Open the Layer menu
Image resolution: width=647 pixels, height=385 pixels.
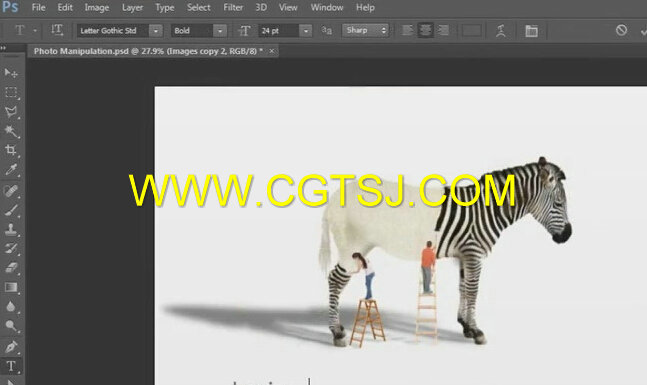coord(132,7)
